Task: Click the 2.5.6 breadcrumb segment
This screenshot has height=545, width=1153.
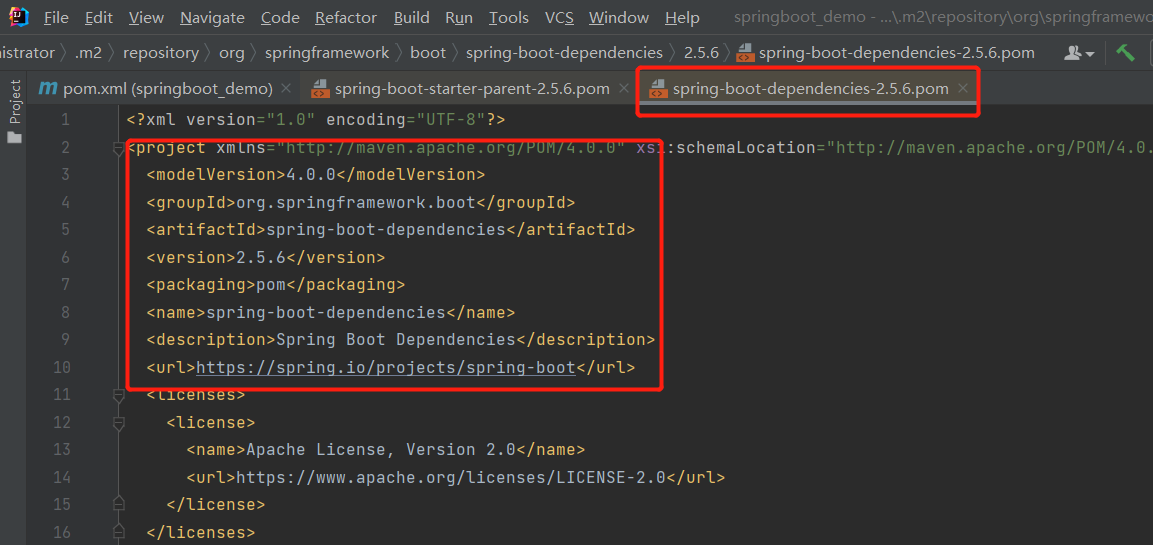Action: (x=702, y=53)
